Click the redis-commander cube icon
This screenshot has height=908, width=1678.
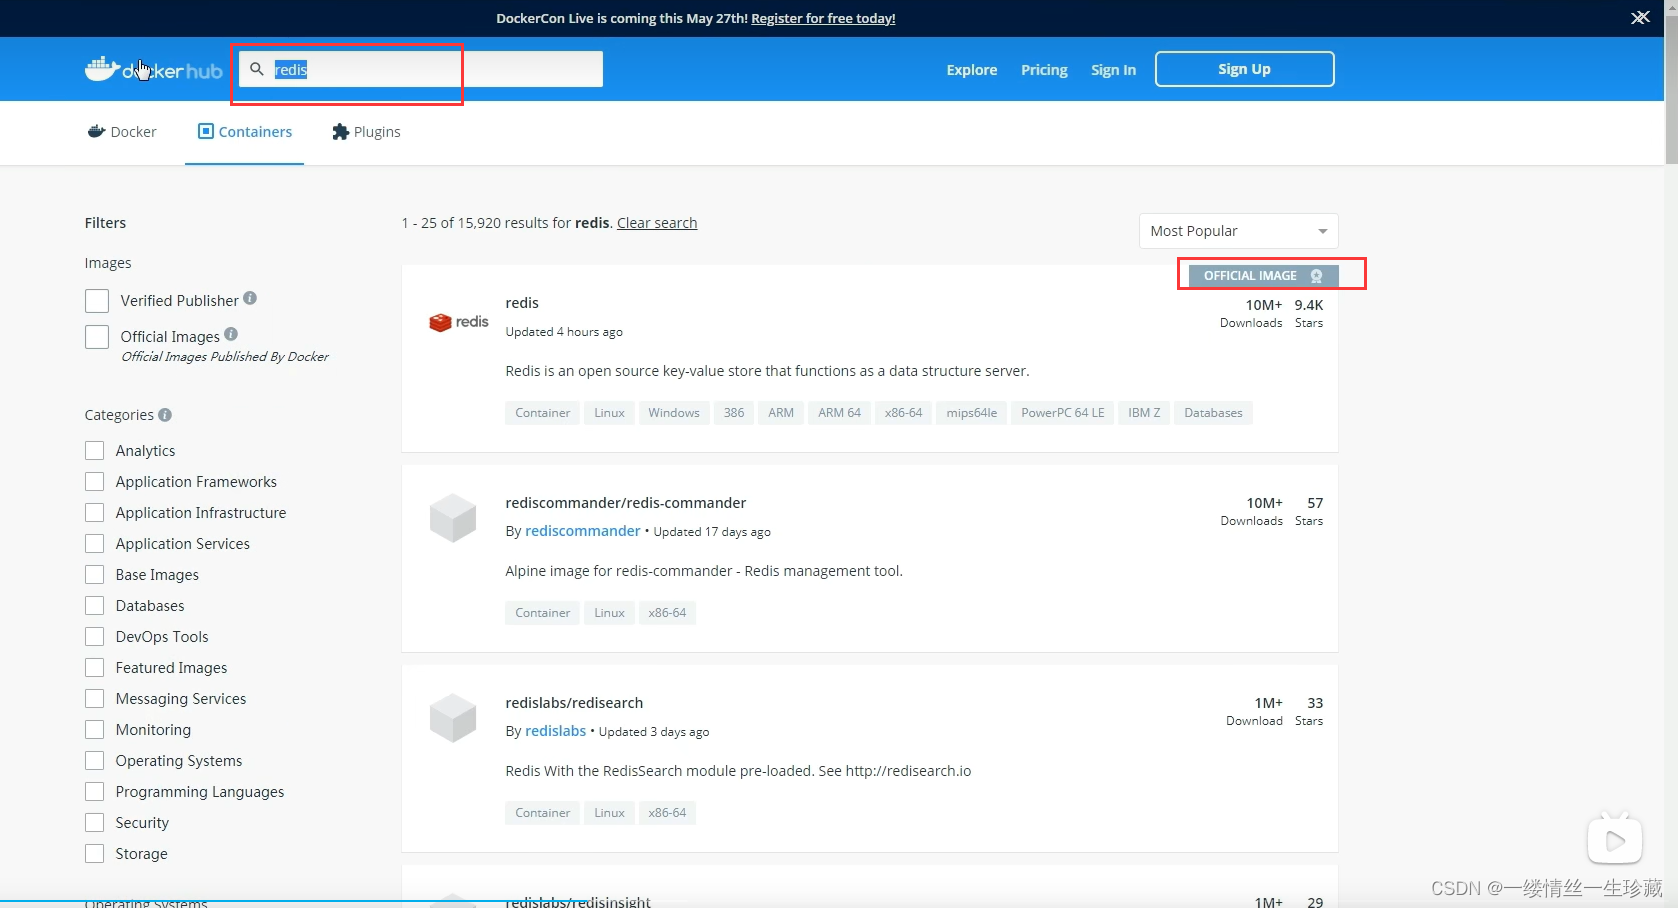coord(453,518)
